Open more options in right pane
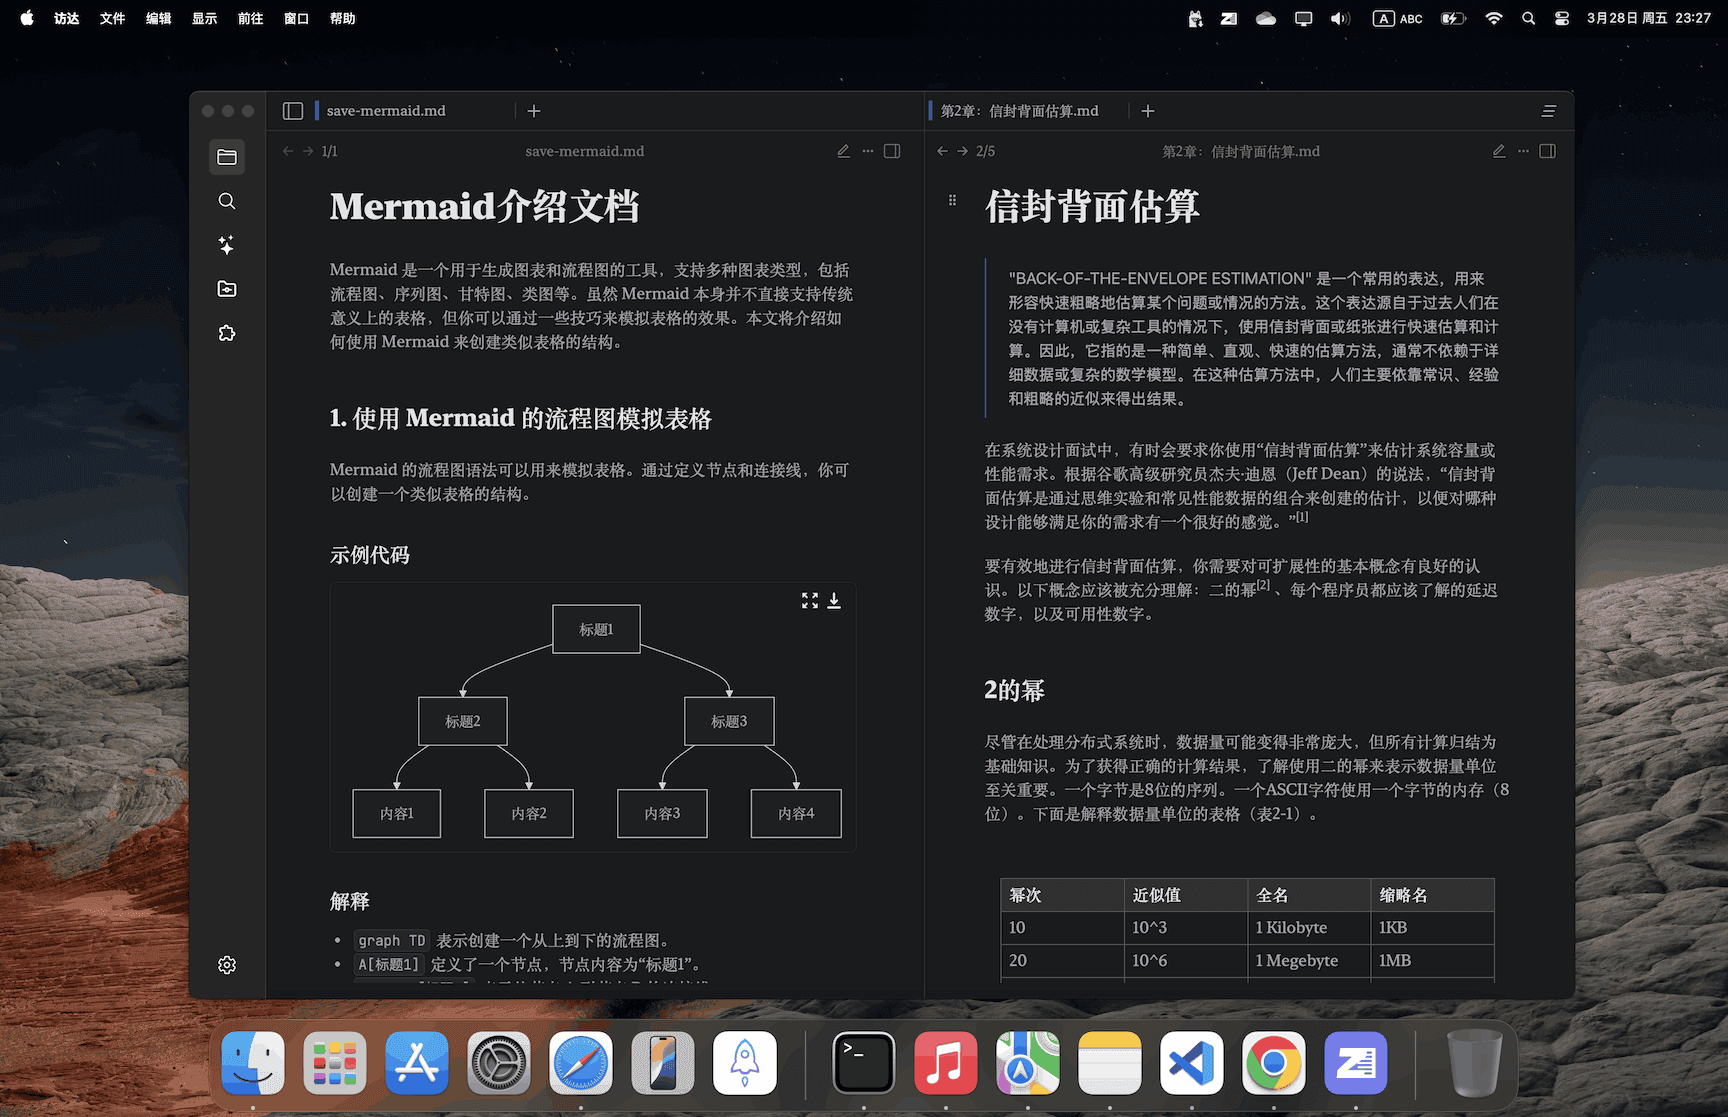 [x=1523, y=151]
